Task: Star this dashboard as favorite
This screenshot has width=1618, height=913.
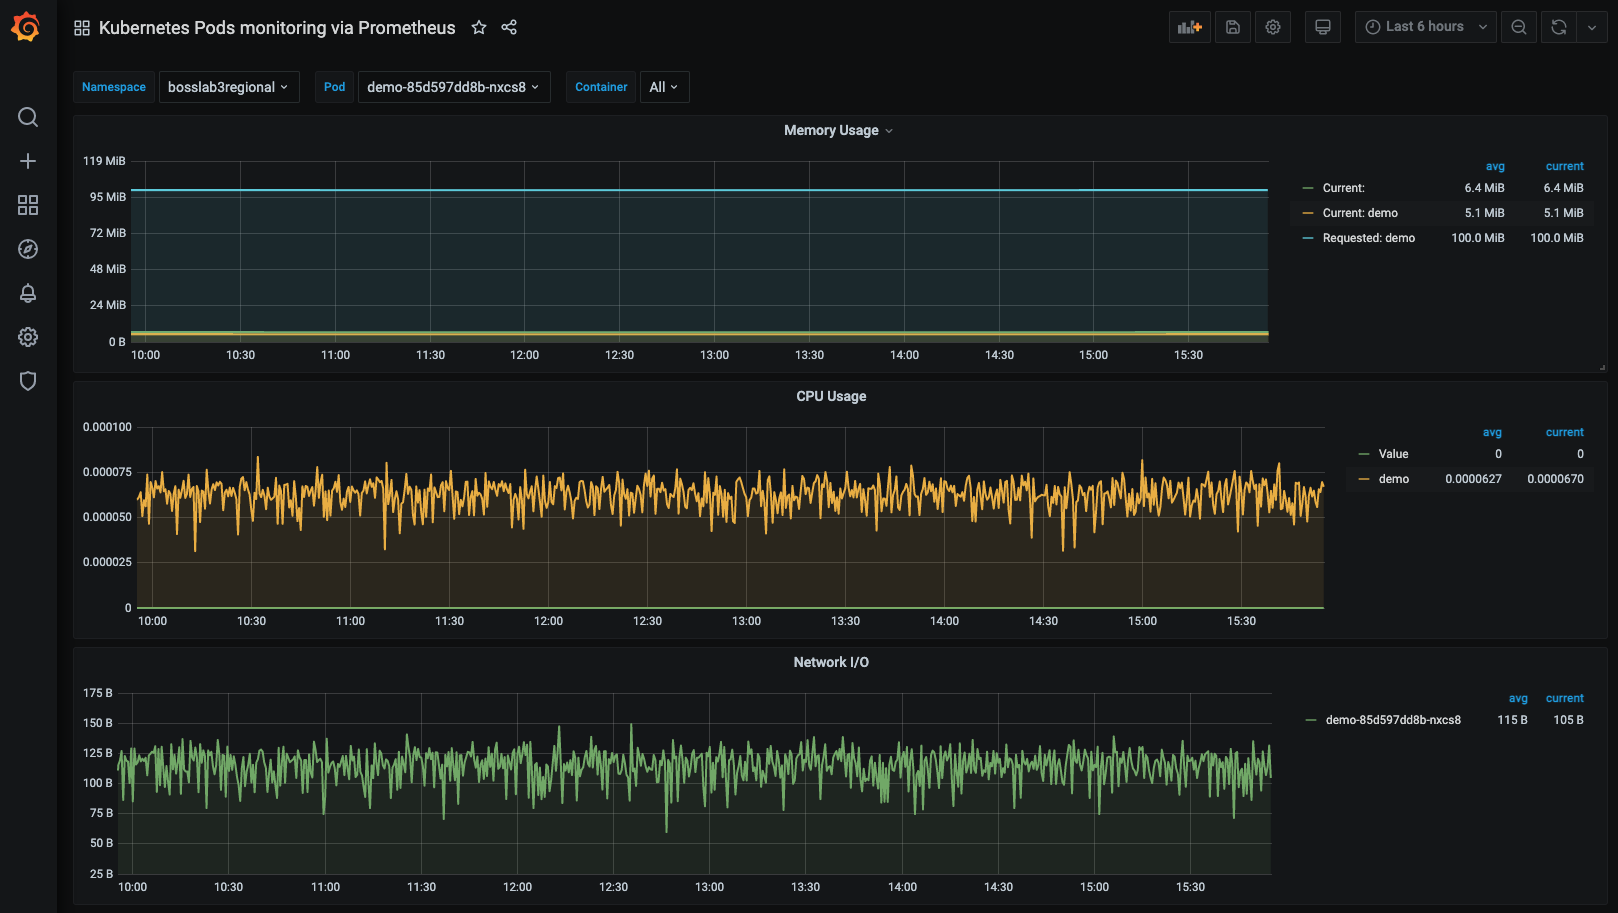Action: tap(479, 28)
